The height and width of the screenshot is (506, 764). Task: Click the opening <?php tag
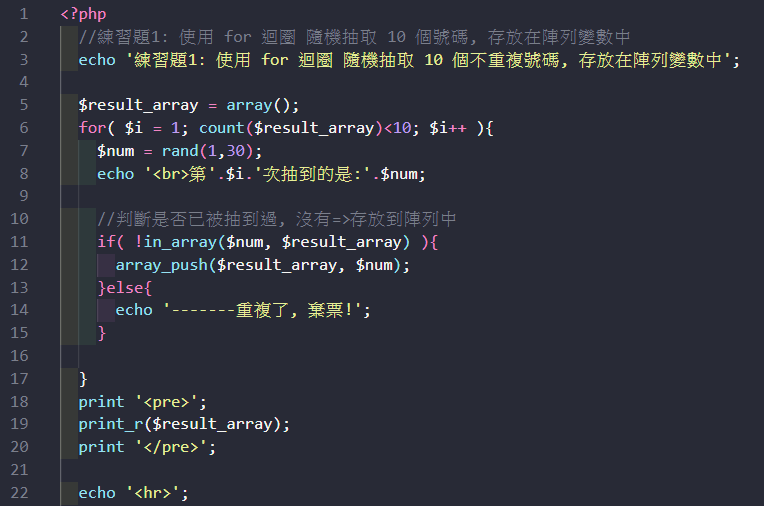83,15
